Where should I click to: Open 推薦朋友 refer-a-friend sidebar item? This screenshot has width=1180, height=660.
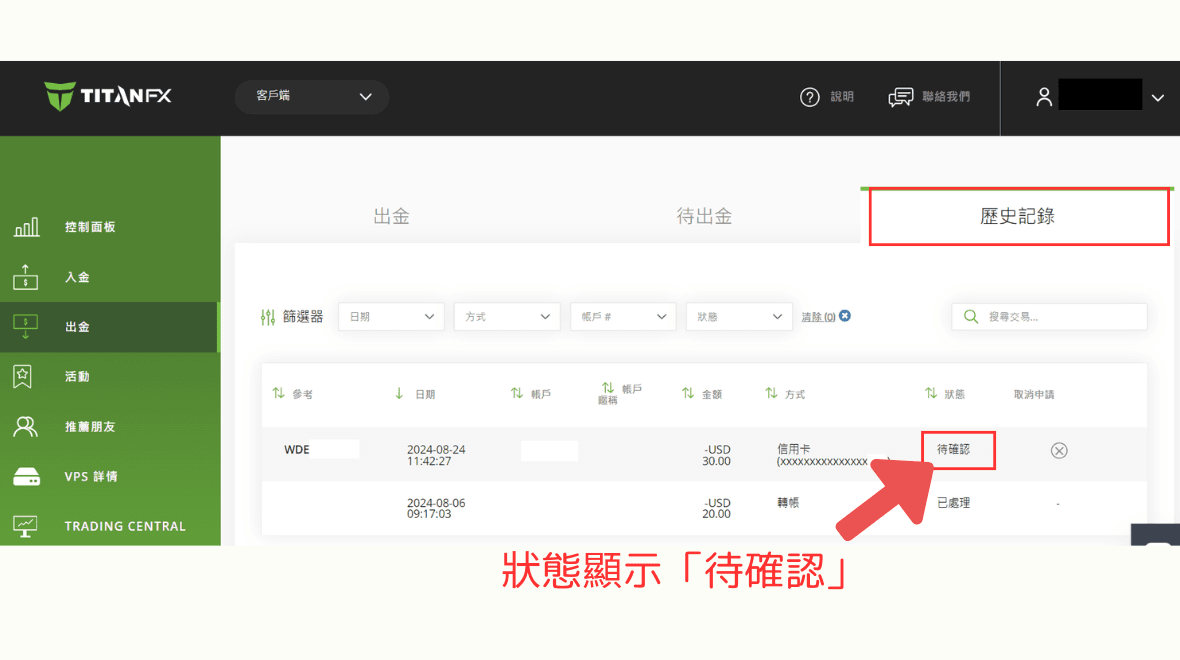(90, 427)
